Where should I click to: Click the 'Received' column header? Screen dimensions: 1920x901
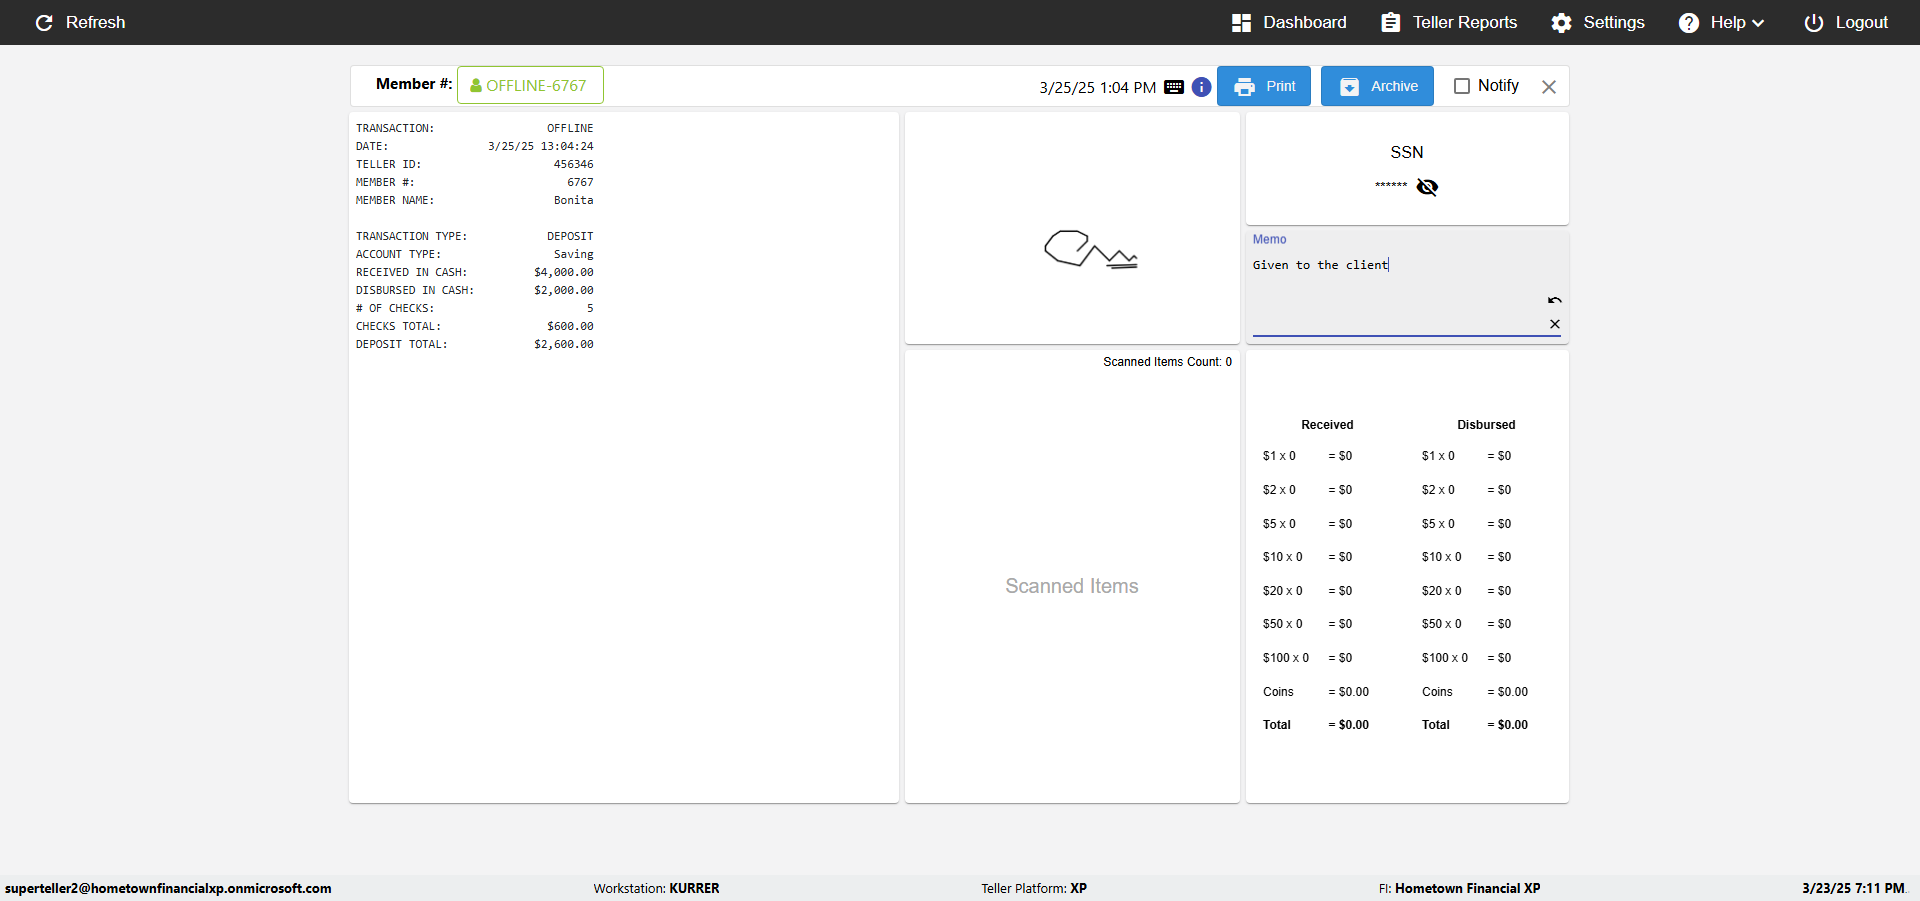(1327, 425)
